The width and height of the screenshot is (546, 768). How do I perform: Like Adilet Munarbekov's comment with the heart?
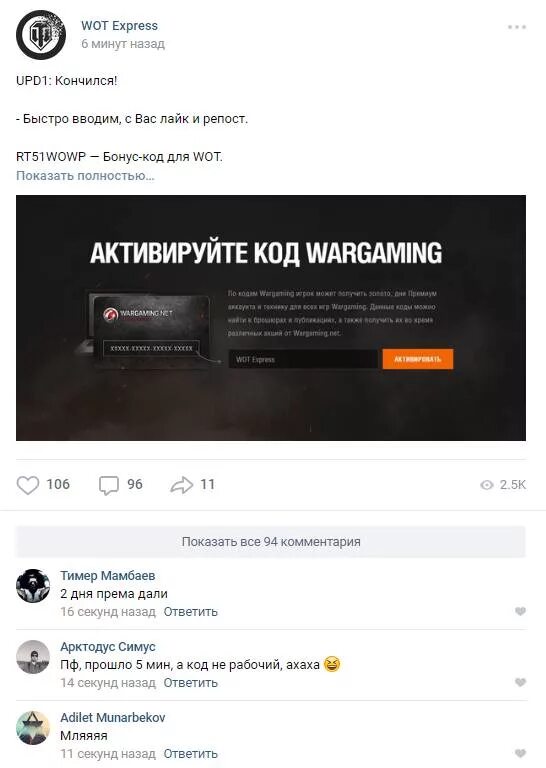(x=520, y=753)
